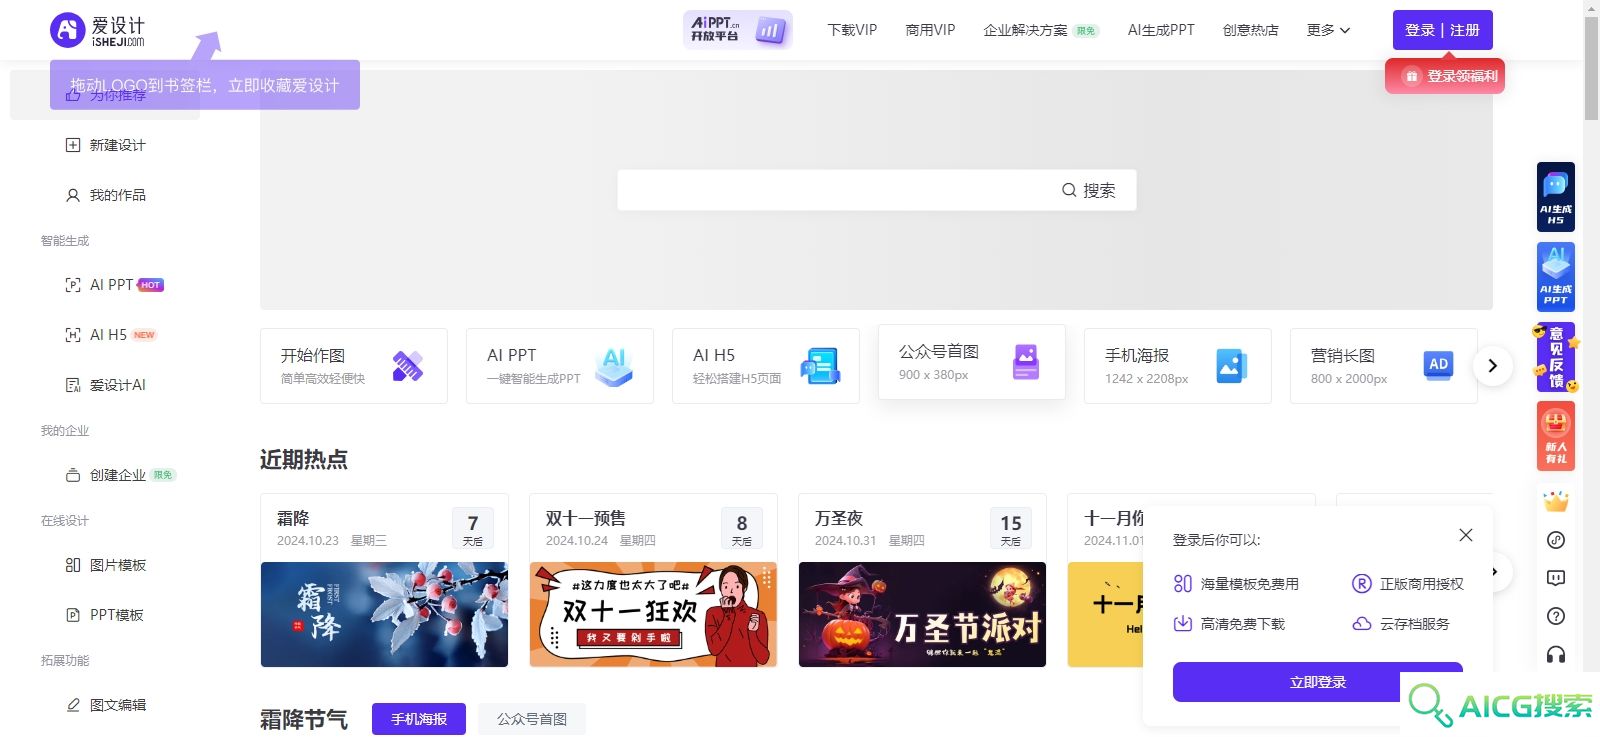The image size is (1600, 737).
Task: Open the 霜降 hotspot thumbnail
Action: point(384,614)
